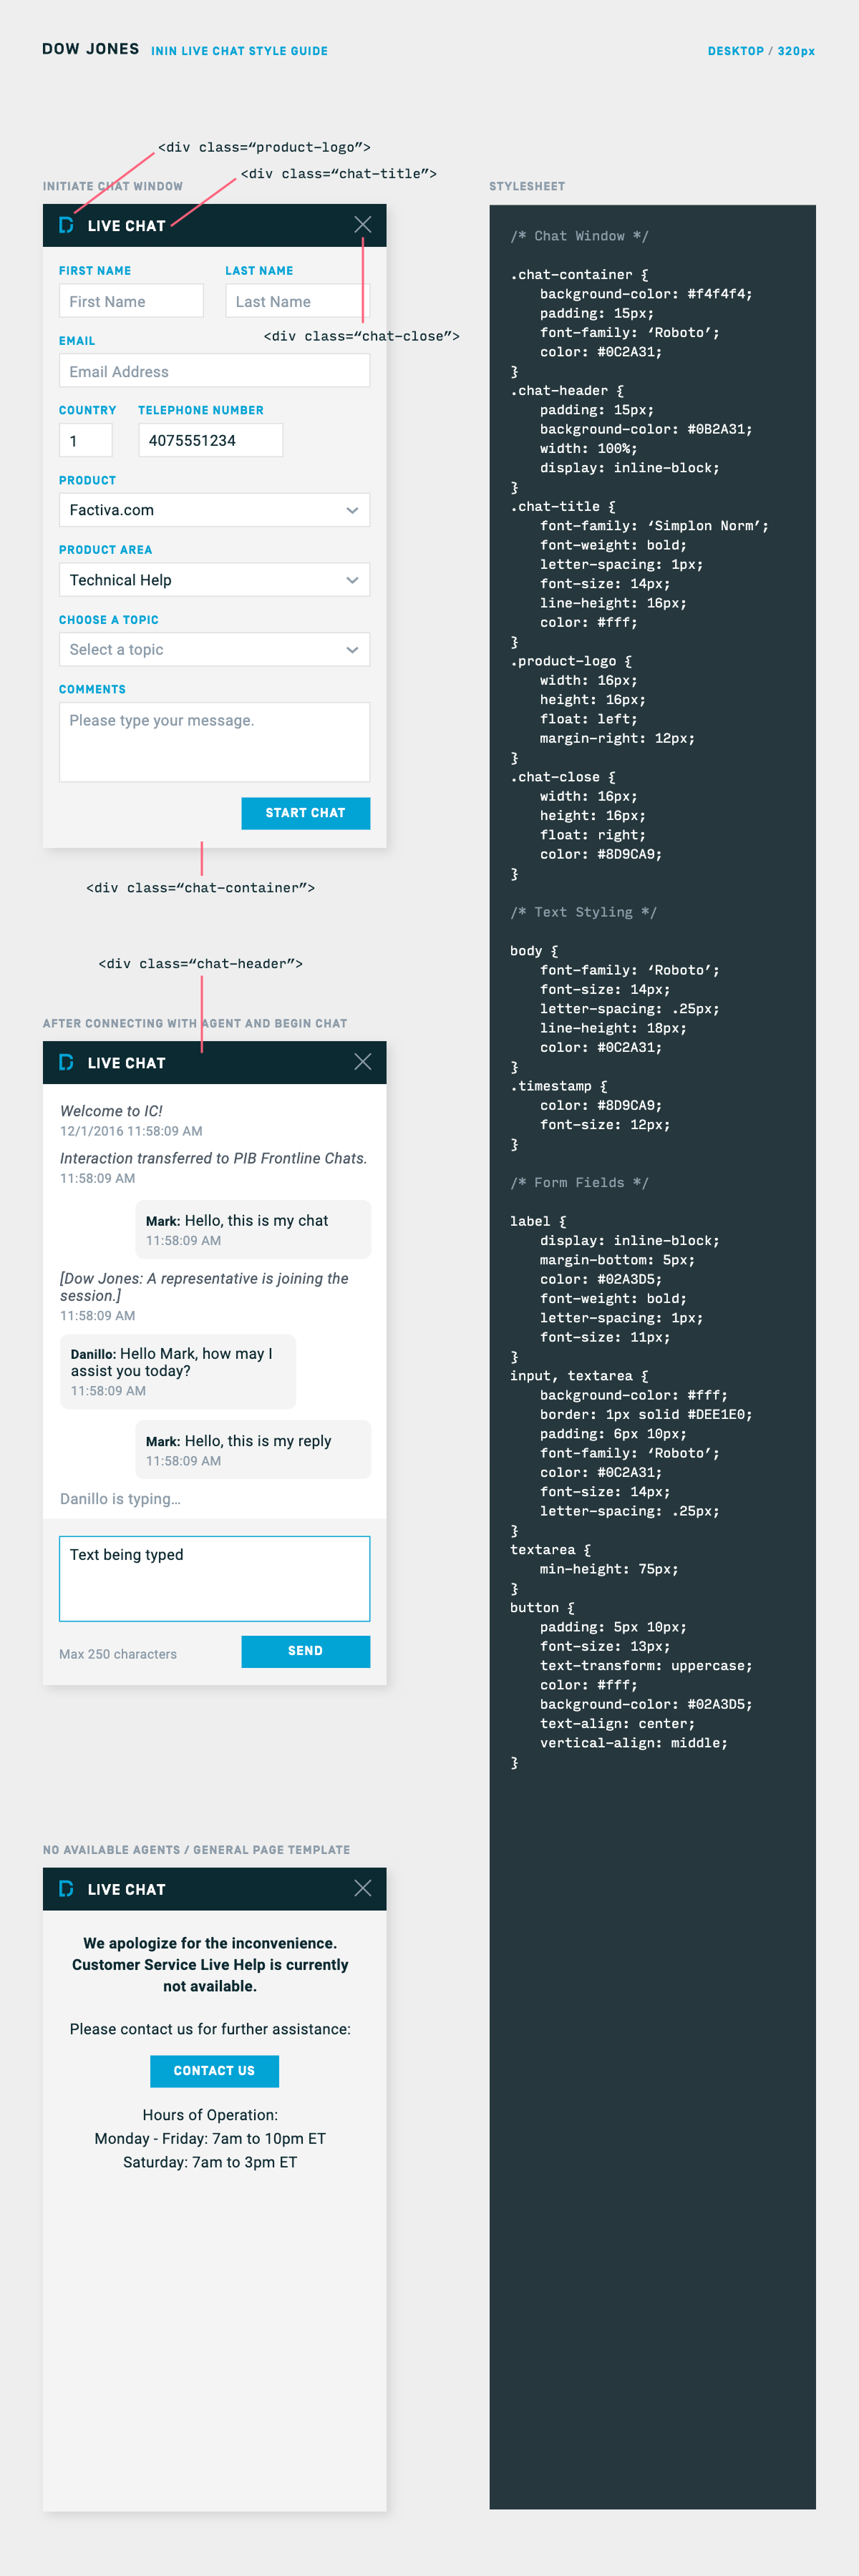This screenshot has height=2576, width=859.
Task: Click the PRODUCT AREA field label
Action: tap(105, 550)
